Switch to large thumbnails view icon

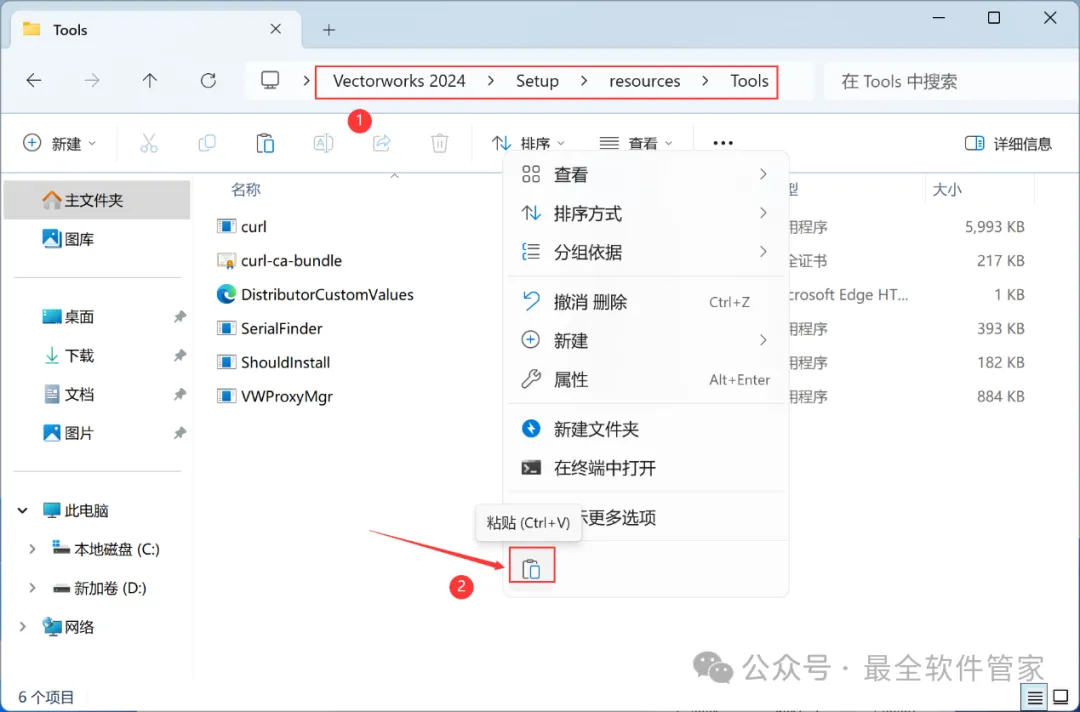point(1061,698)
